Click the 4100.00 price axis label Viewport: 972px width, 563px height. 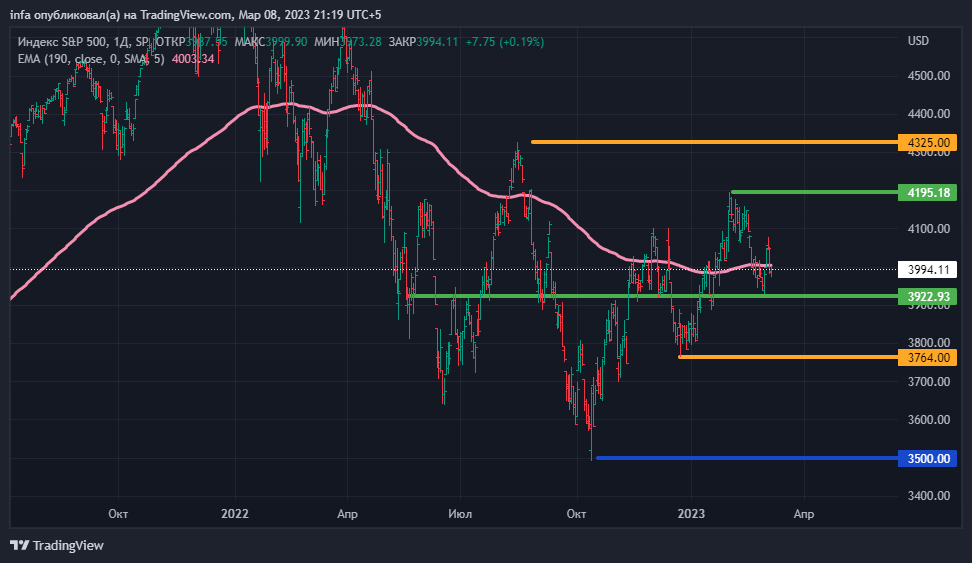click(x=929, y=228)
